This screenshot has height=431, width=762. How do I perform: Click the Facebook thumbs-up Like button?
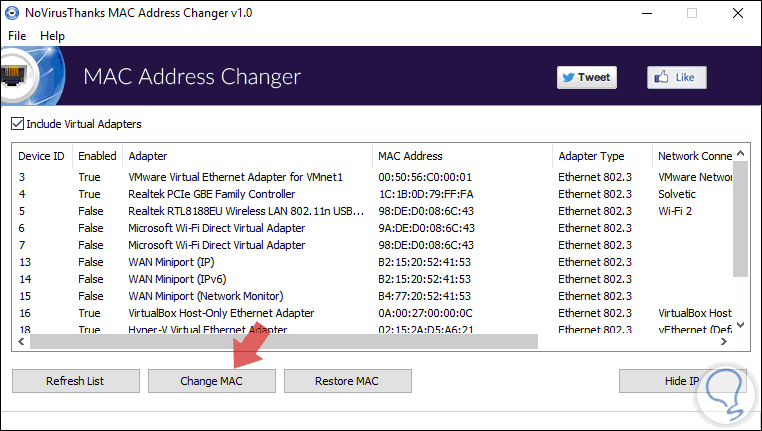(676, 77)
